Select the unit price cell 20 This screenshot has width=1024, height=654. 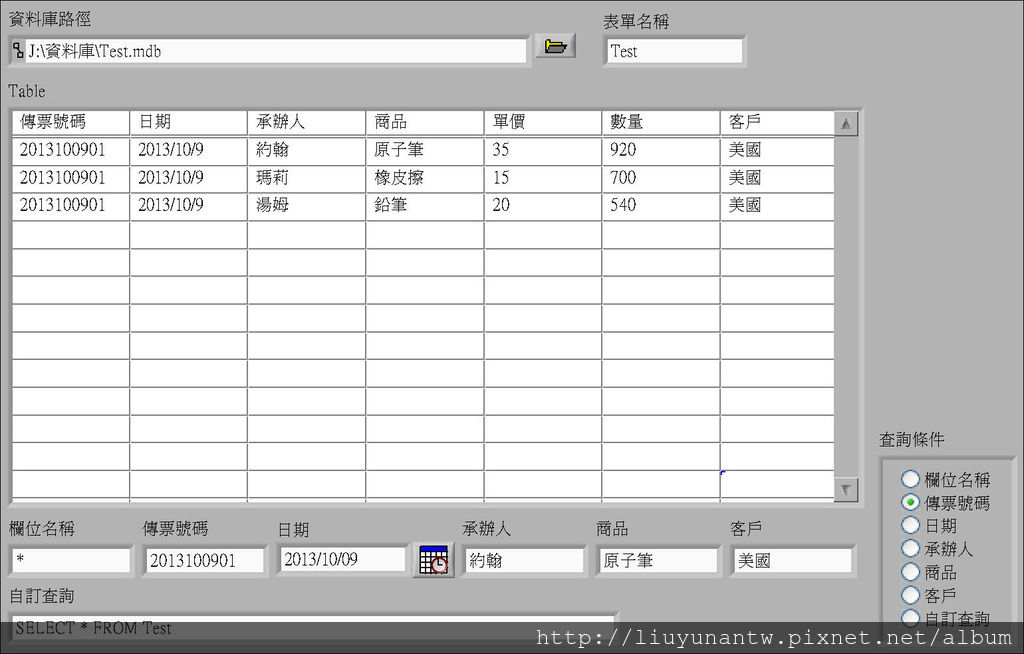coord(543,206)
